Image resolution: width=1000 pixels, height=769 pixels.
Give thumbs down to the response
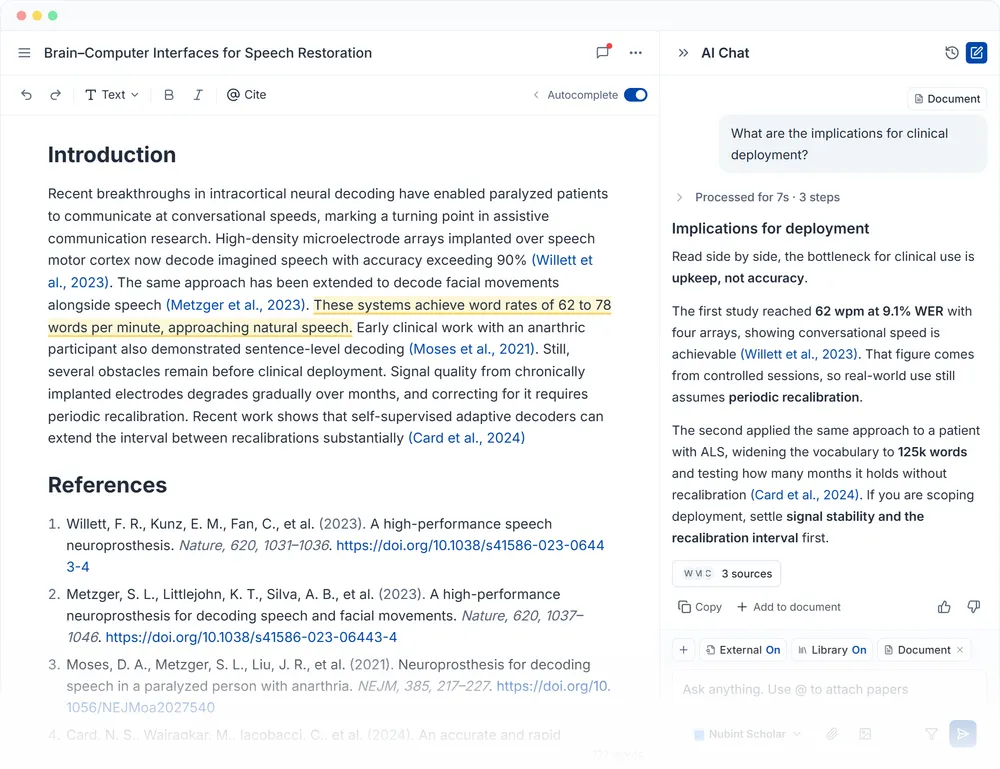[973, 607]
